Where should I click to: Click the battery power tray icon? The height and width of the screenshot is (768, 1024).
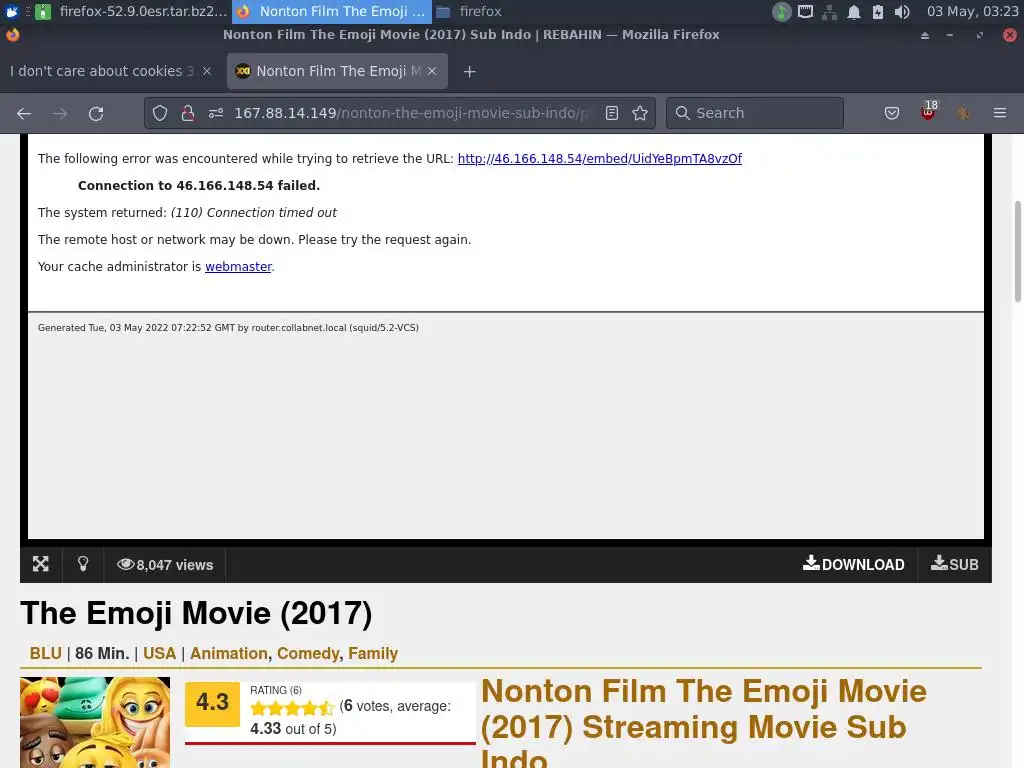coord(878,12)
